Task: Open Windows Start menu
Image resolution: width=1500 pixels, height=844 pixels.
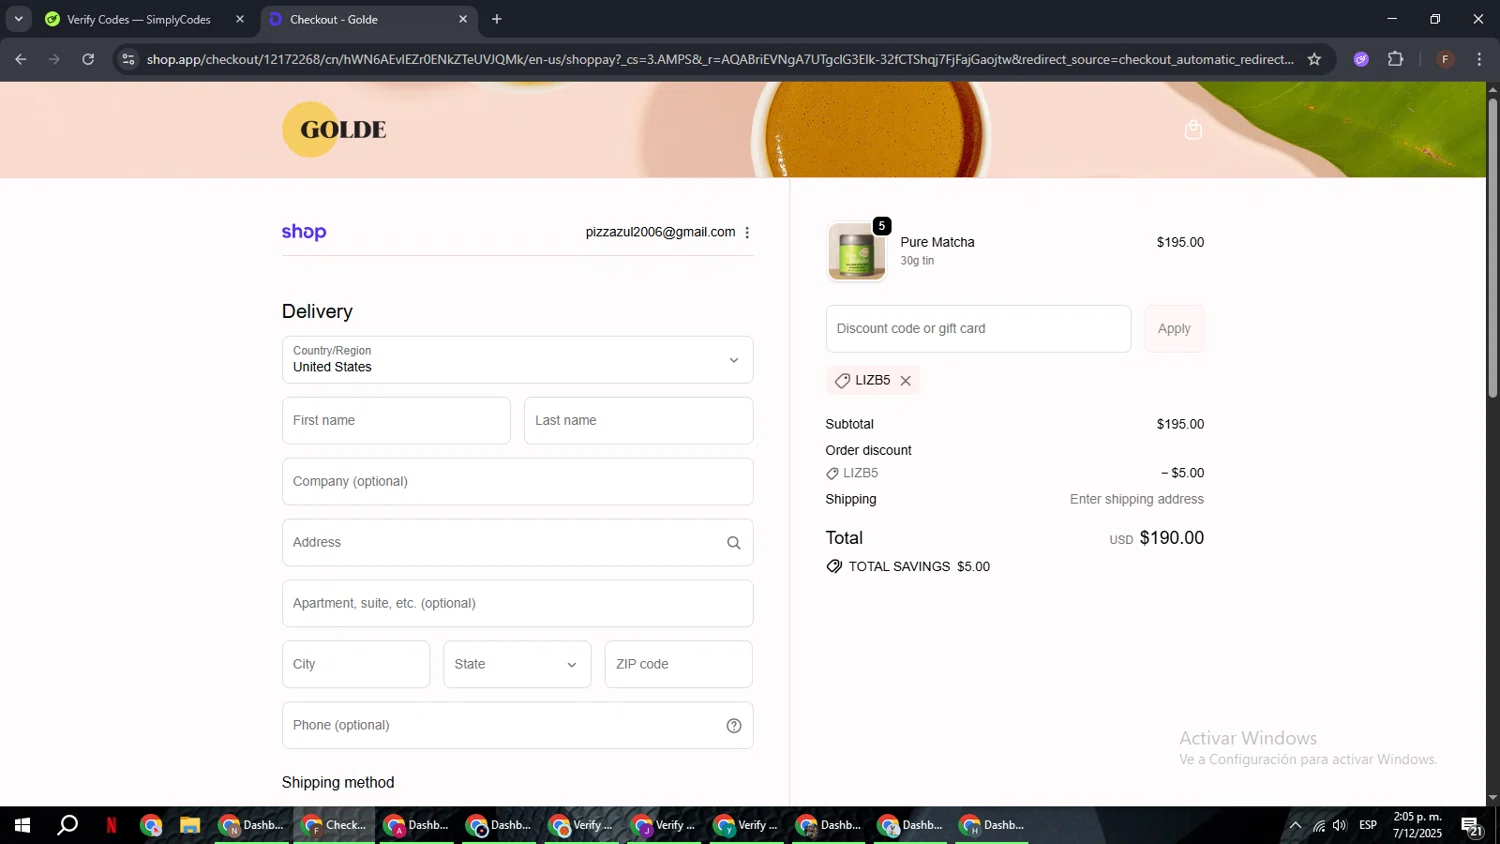Action: [x=22, y=826]
